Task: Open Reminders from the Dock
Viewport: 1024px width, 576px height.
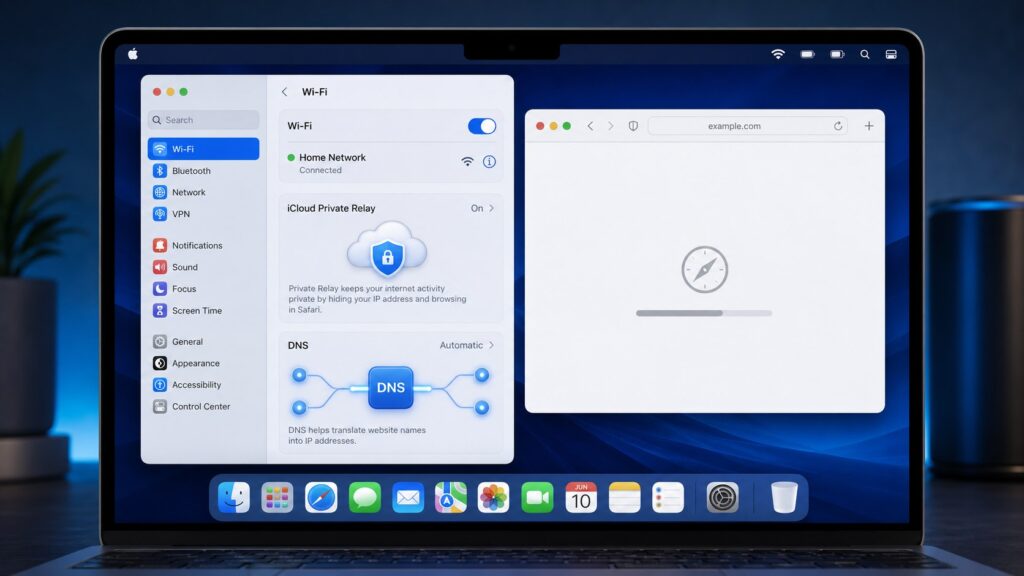Action: point(667,498)
